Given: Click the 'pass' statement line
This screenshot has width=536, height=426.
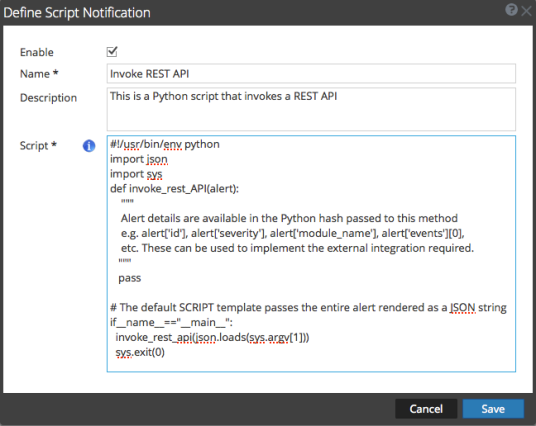Looking at the screenshot, I should 130,278.
